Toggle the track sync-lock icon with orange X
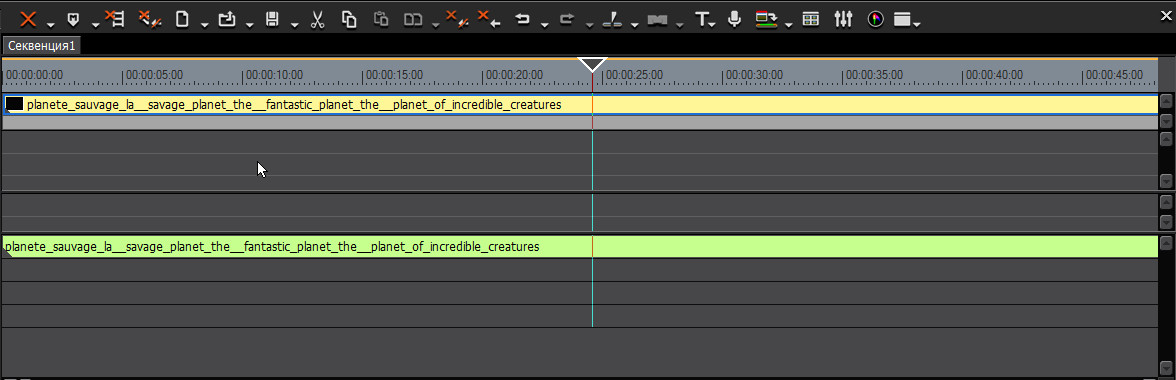 coord(114,19)
